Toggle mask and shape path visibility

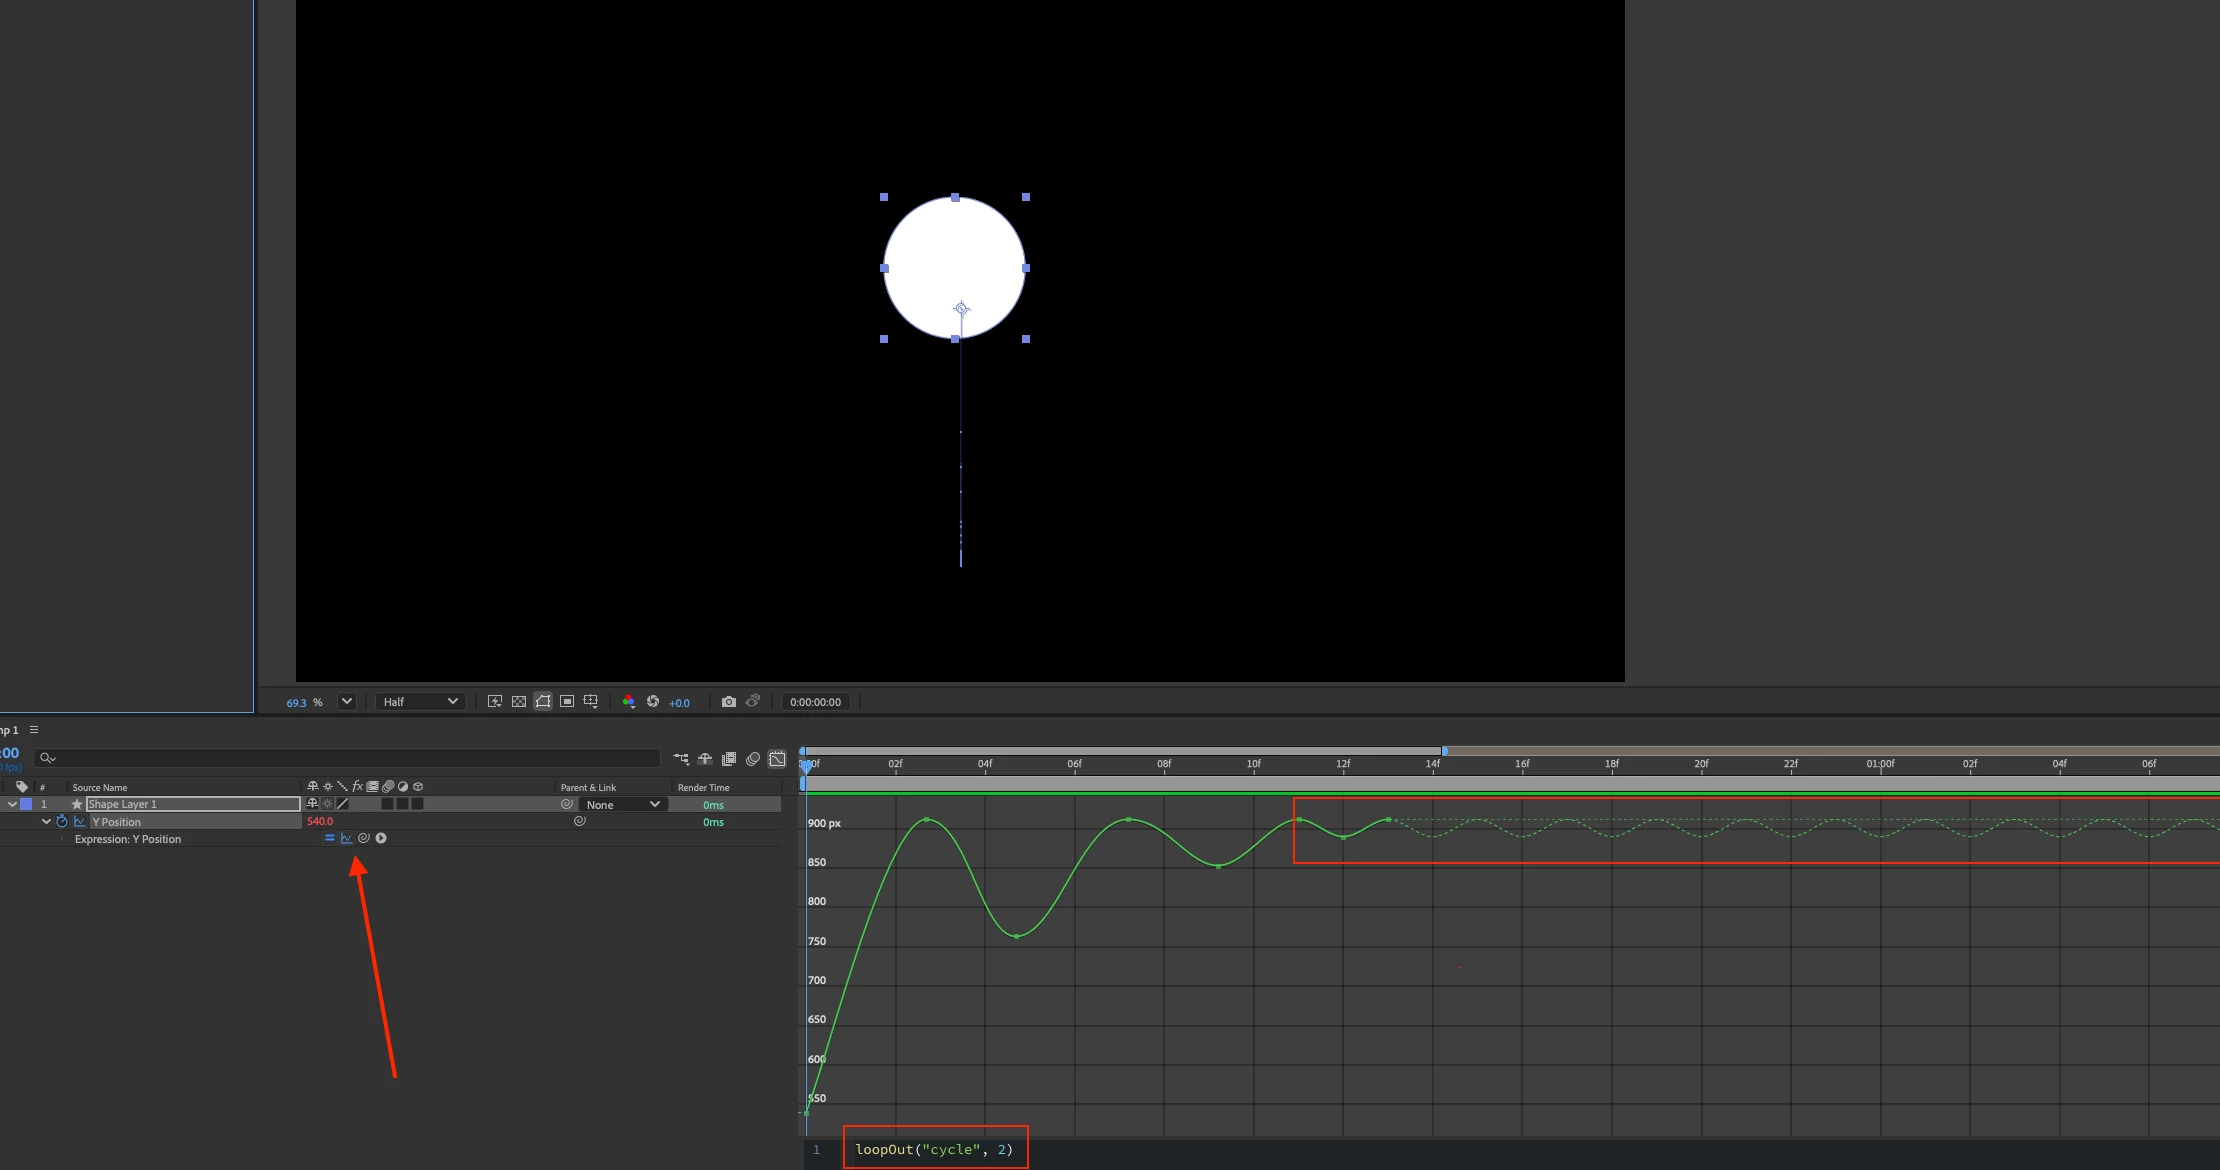[x=543, y=702]
